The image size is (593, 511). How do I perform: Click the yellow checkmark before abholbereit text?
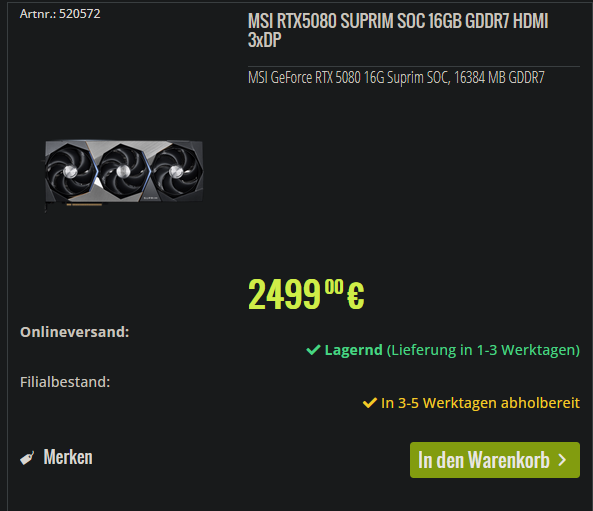tap(369, 403)
